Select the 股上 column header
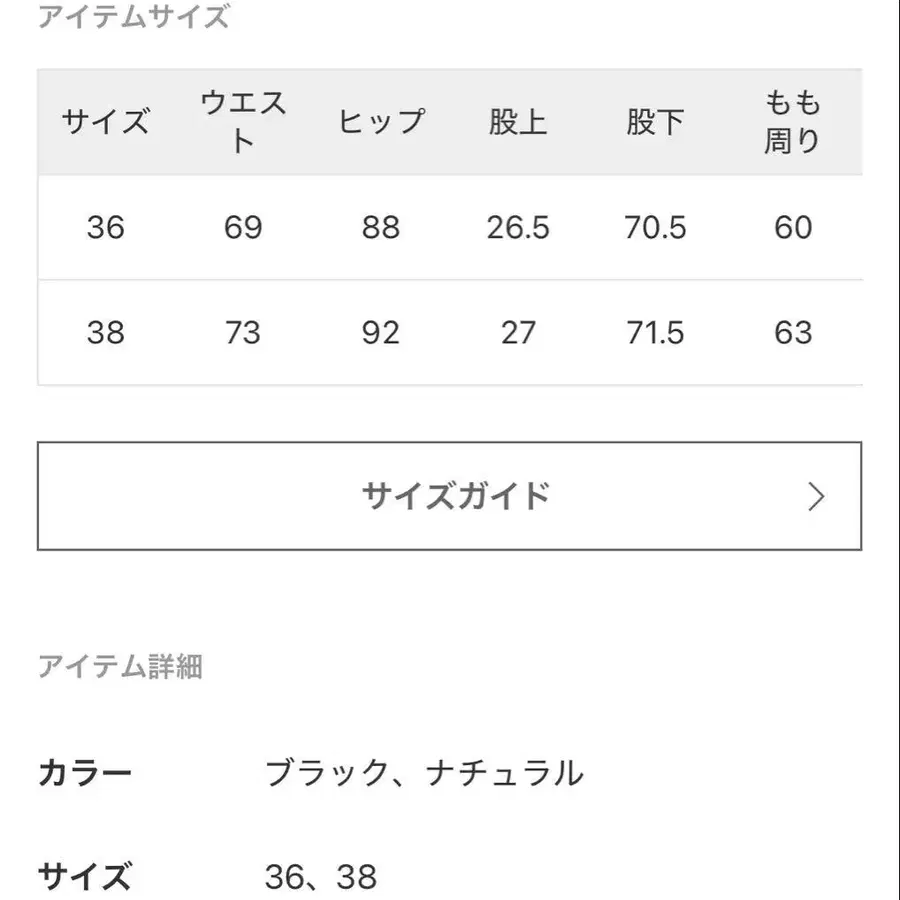The height and width of the screenshot is (900, 900). (x=518, y=120)
